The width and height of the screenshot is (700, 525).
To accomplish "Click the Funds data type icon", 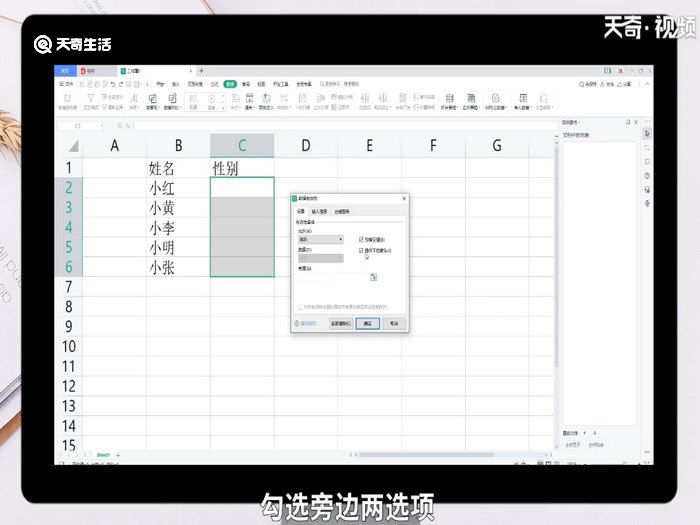I will 212,98.
